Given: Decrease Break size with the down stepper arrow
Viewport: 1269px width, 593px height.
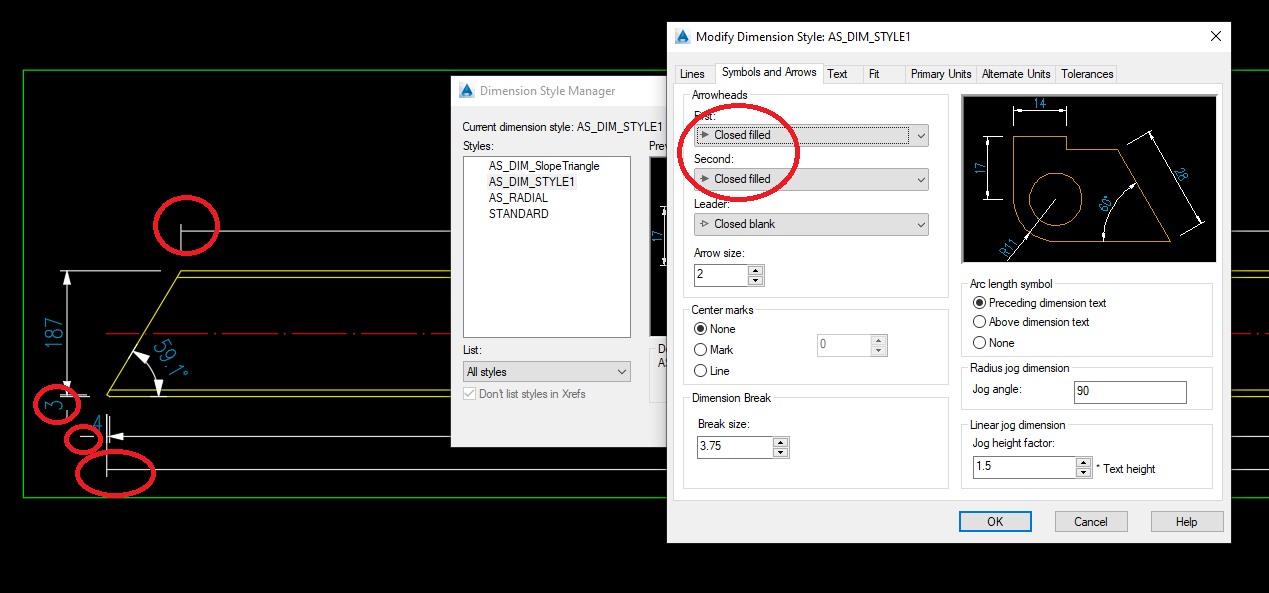Looking at the screenshot, I should click(x=781, y=451).
